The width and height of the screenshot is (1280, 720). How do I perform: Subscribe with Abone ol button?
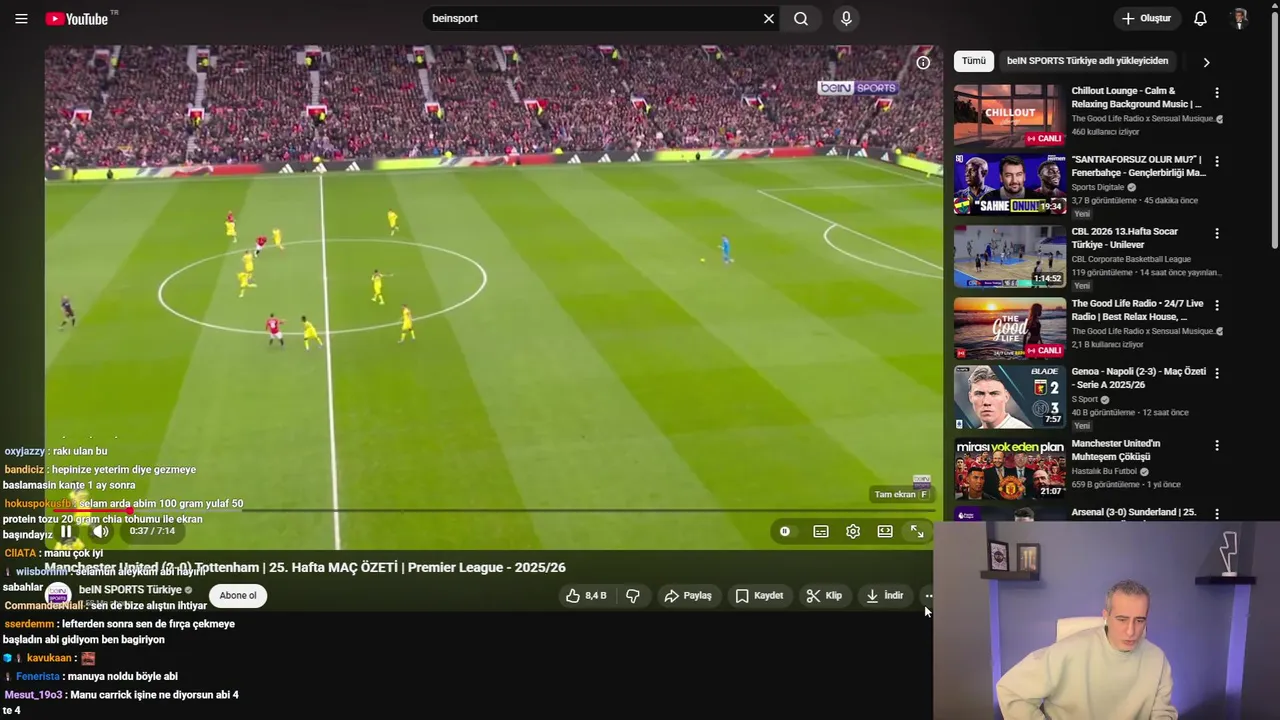pyautogui.click(x=238, y=595)
